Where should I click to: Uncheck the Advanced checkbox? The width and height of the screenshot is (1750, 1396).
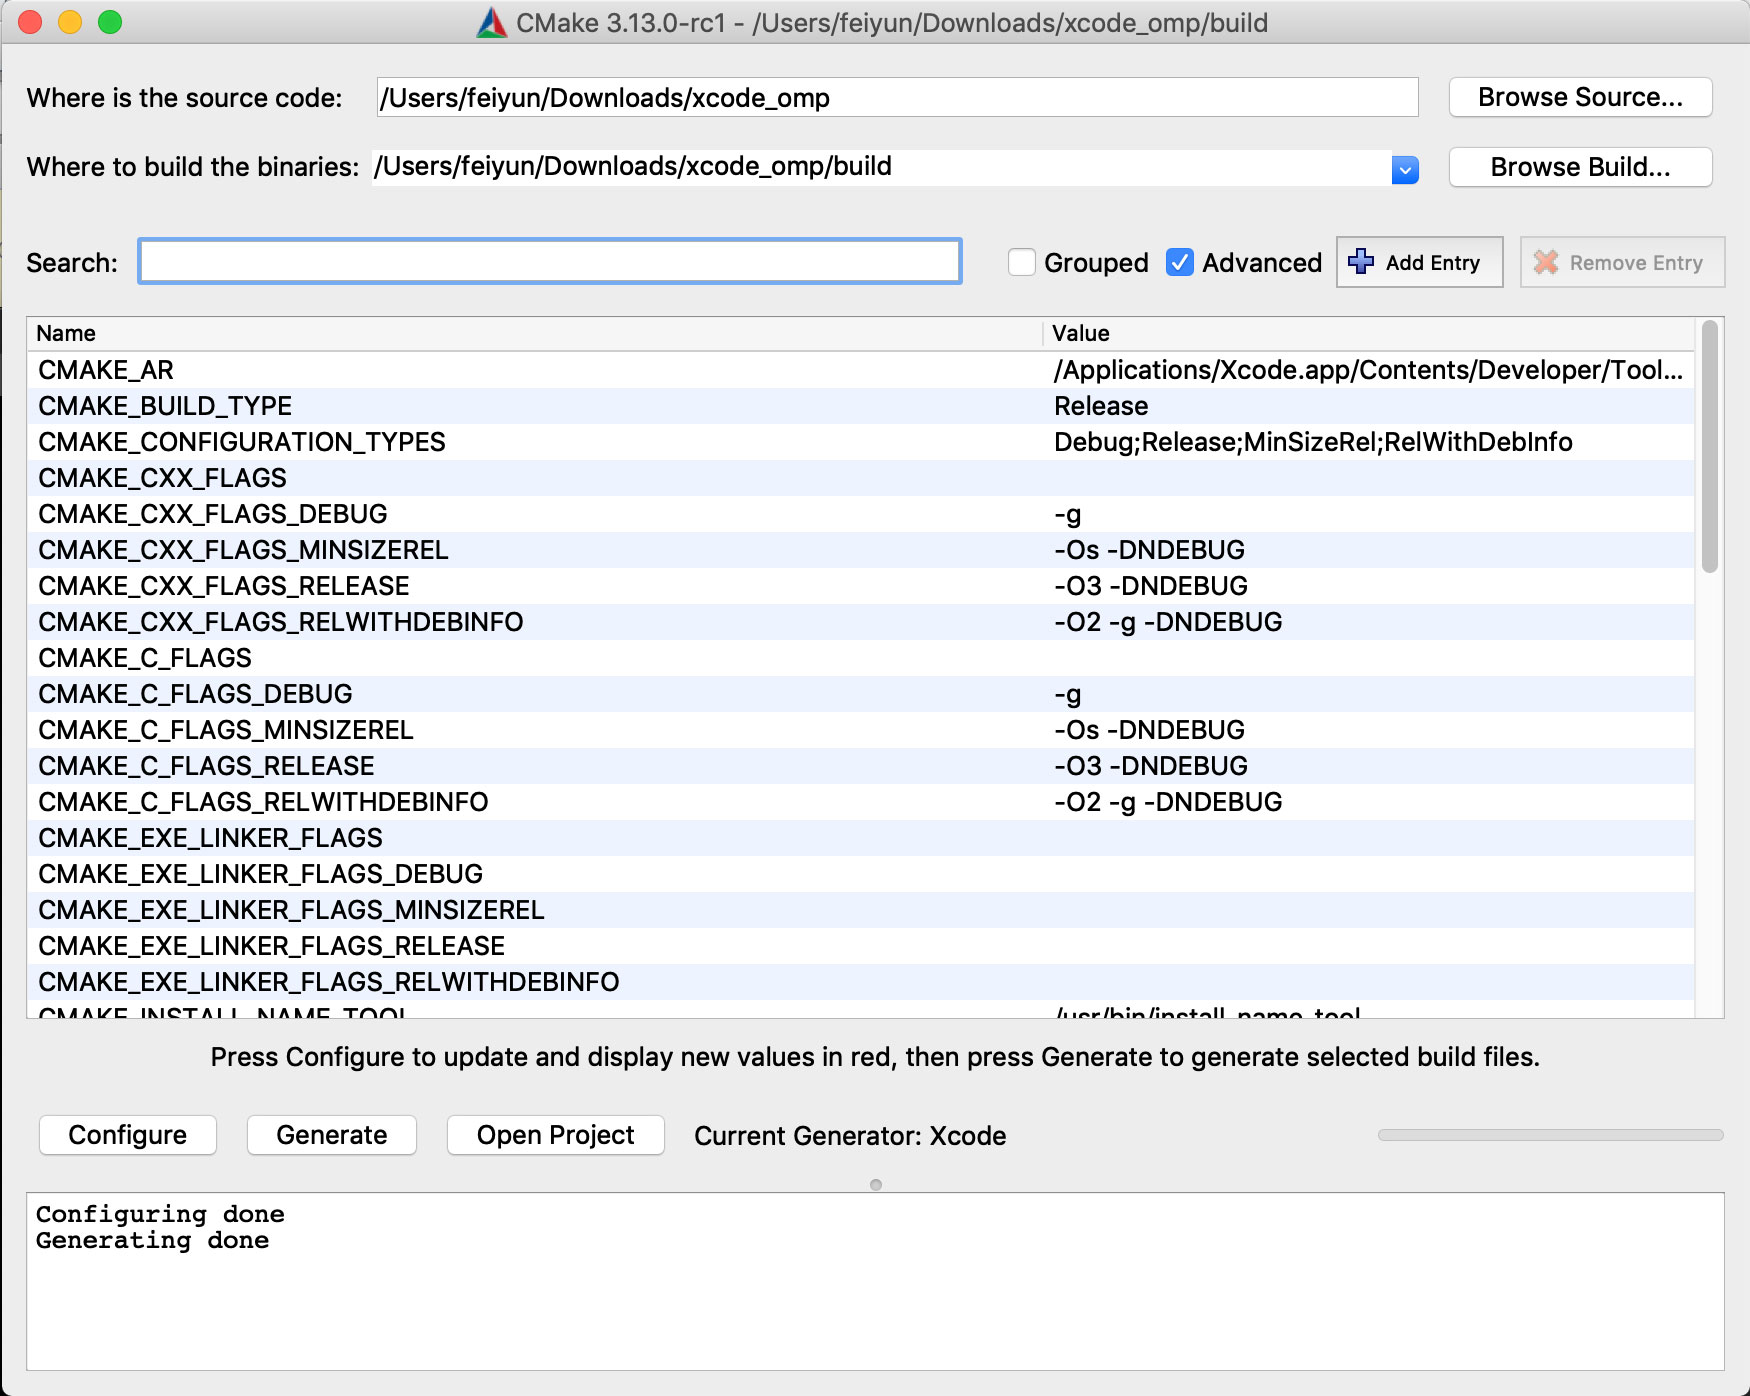pos(1180,262)
